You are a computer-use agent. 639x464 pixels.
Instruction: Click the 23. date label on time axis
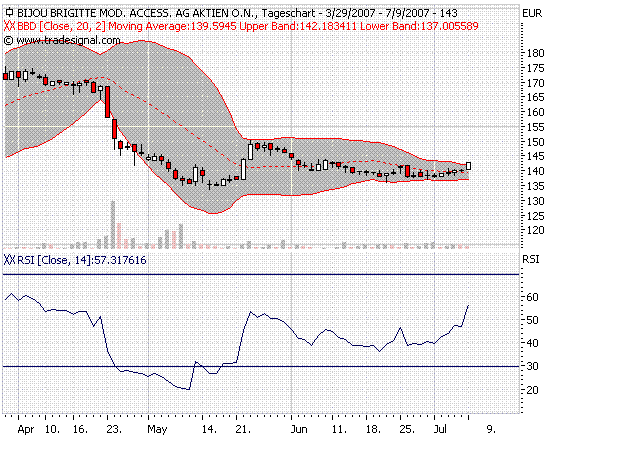click(x=114, y=429)
